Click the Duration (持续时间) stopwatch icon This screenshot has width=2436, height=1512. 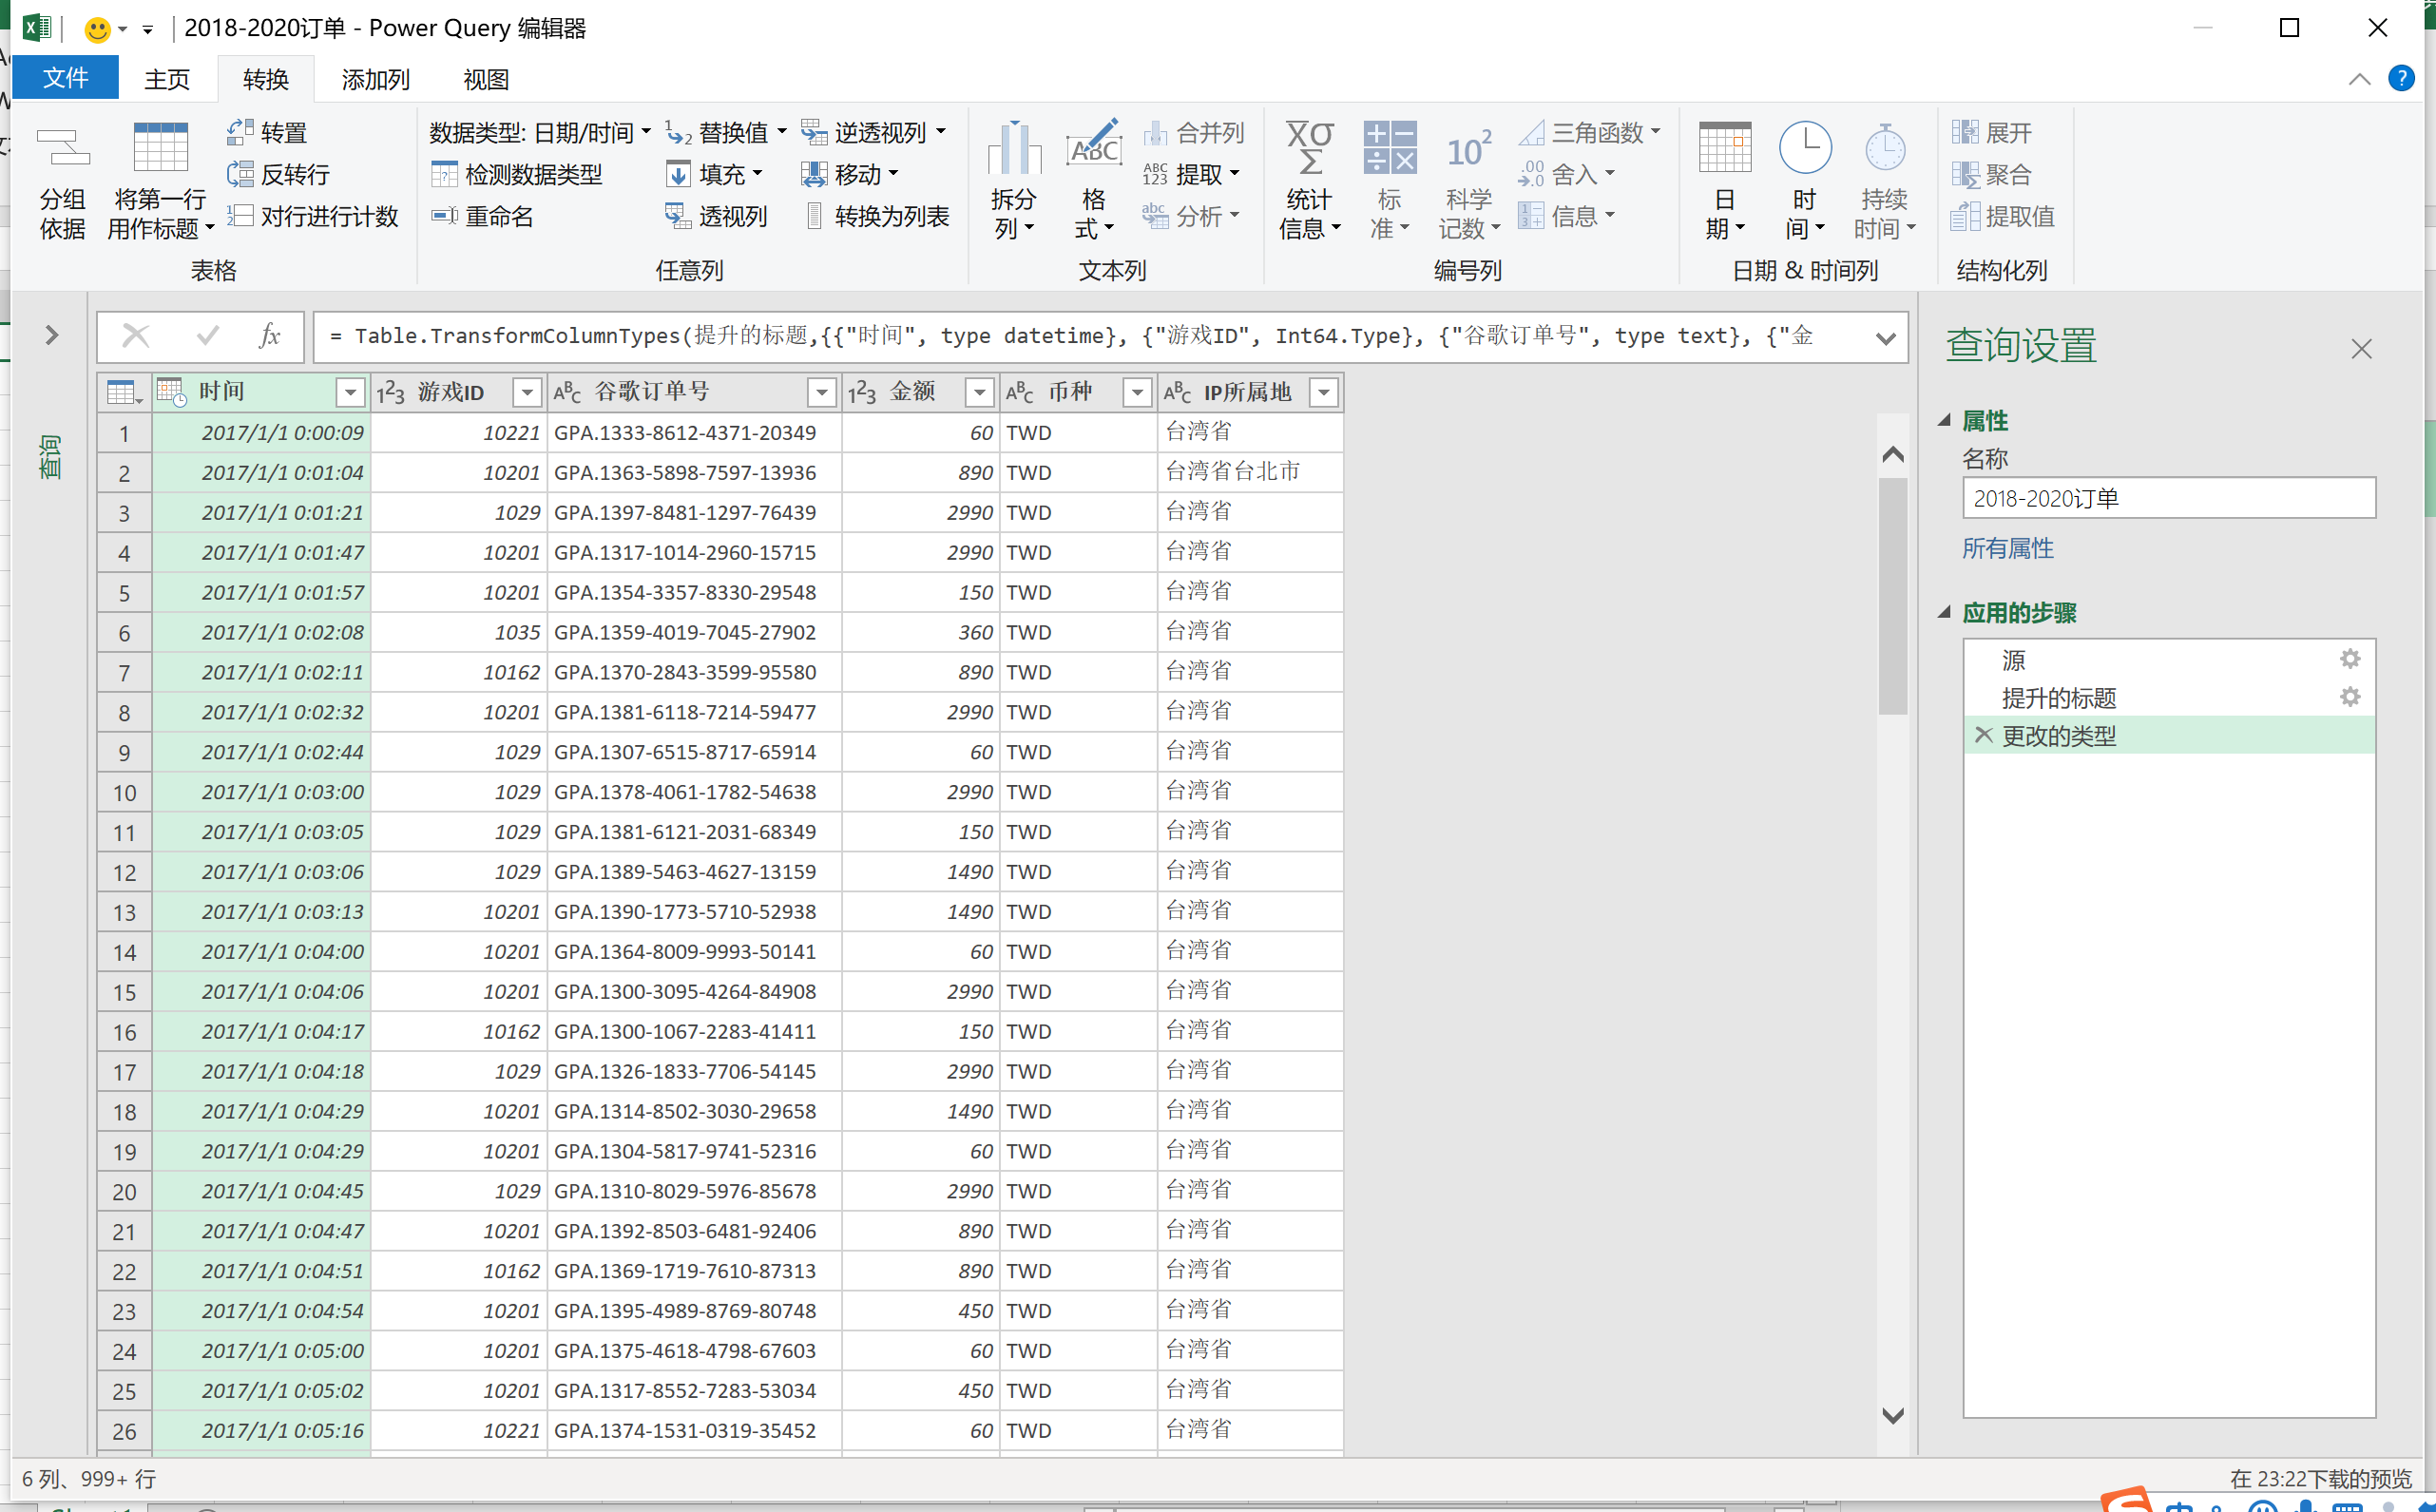1885,148
